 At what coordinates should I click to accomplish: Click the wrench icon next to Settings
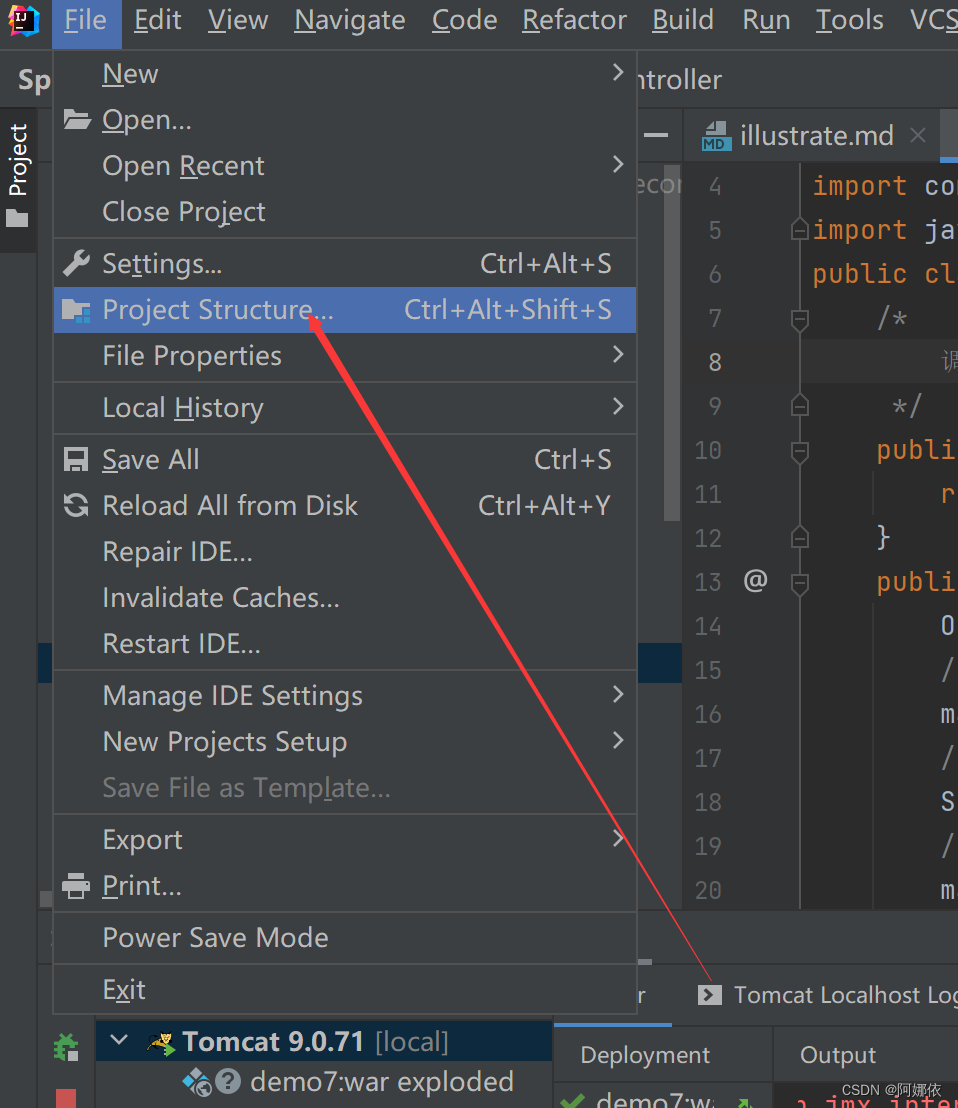point(76,264)
